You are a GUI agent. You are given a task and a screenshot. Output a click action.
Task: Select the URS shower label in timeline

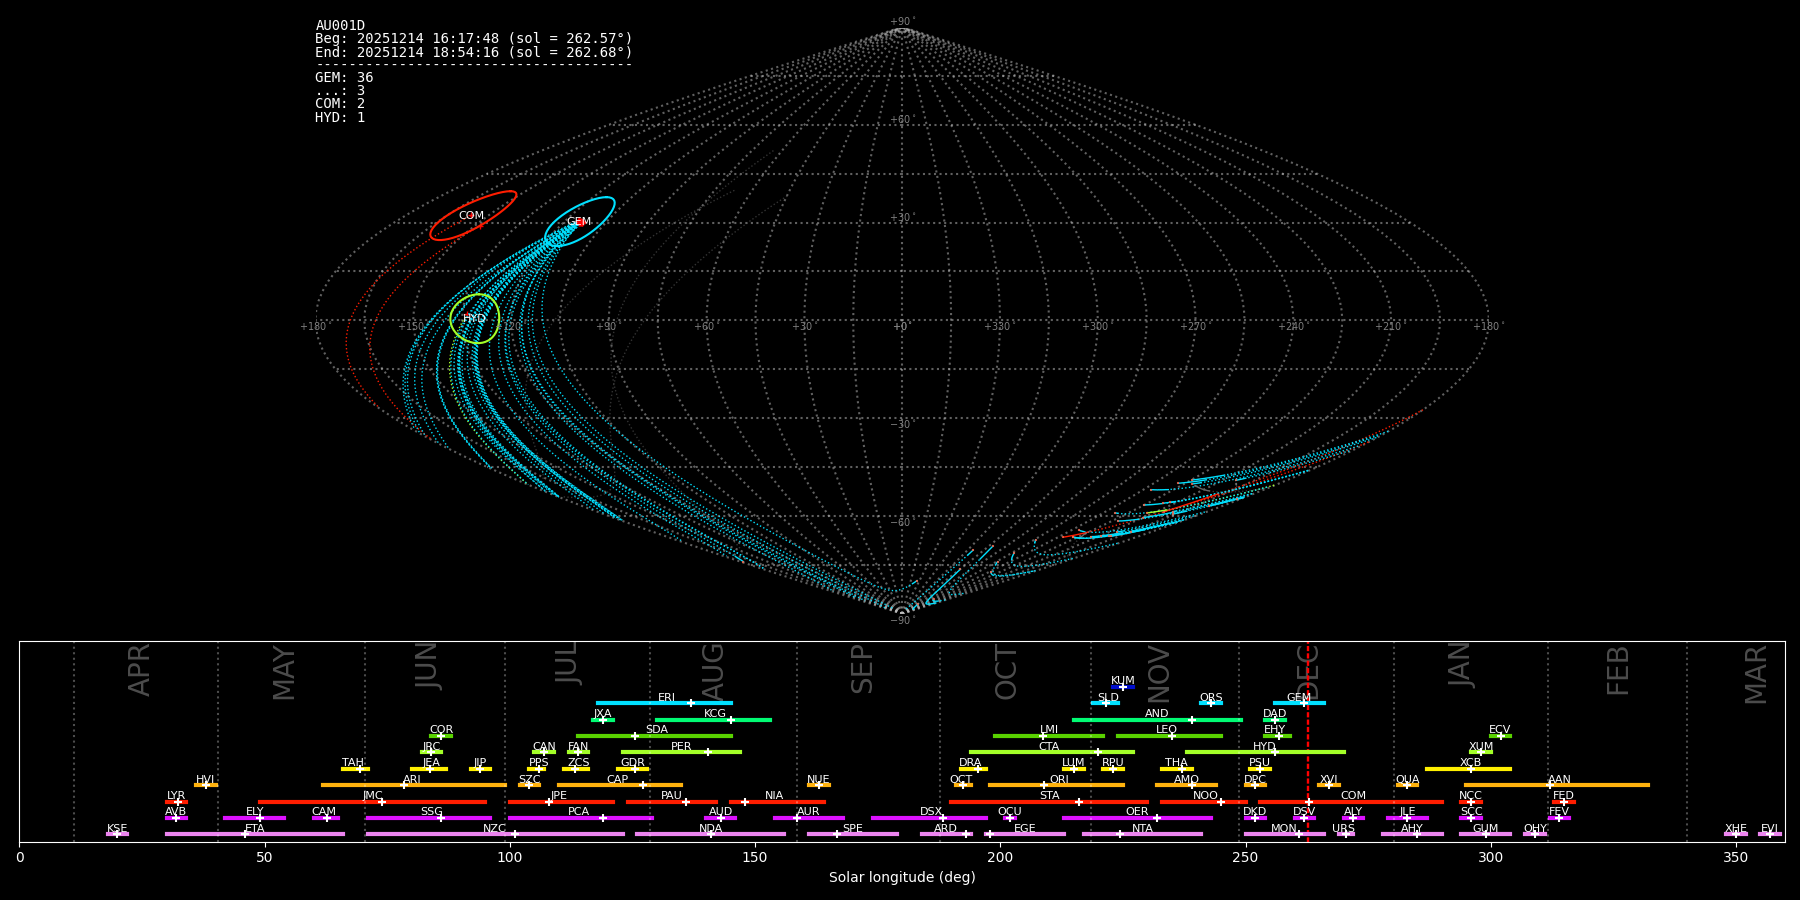coord(1343,829)
